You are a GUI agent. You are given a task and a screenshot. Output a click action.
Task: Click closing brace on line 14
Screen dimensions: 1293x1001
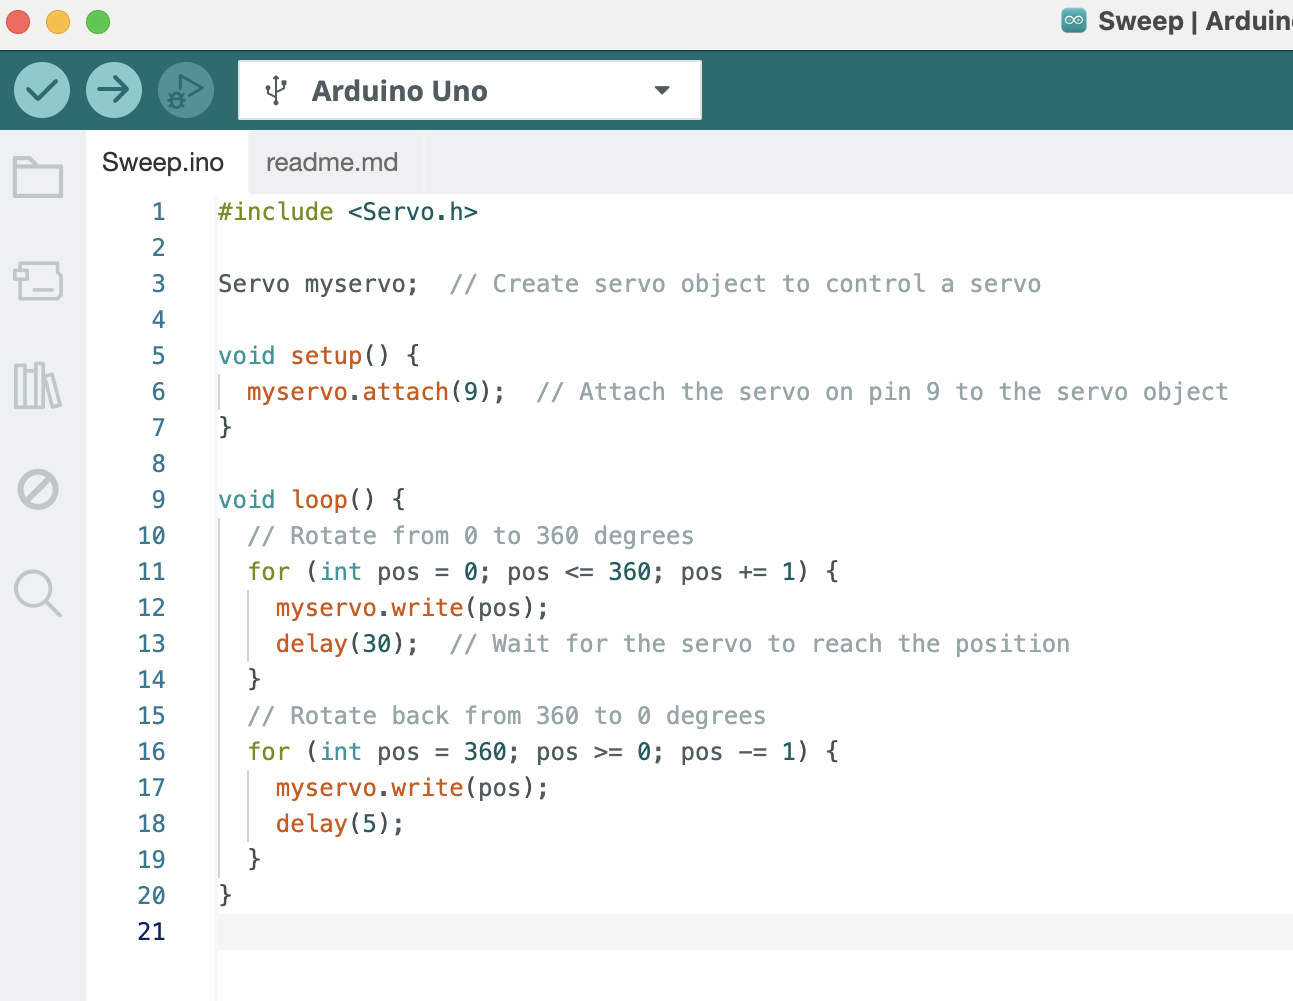[x=254, y=679]
